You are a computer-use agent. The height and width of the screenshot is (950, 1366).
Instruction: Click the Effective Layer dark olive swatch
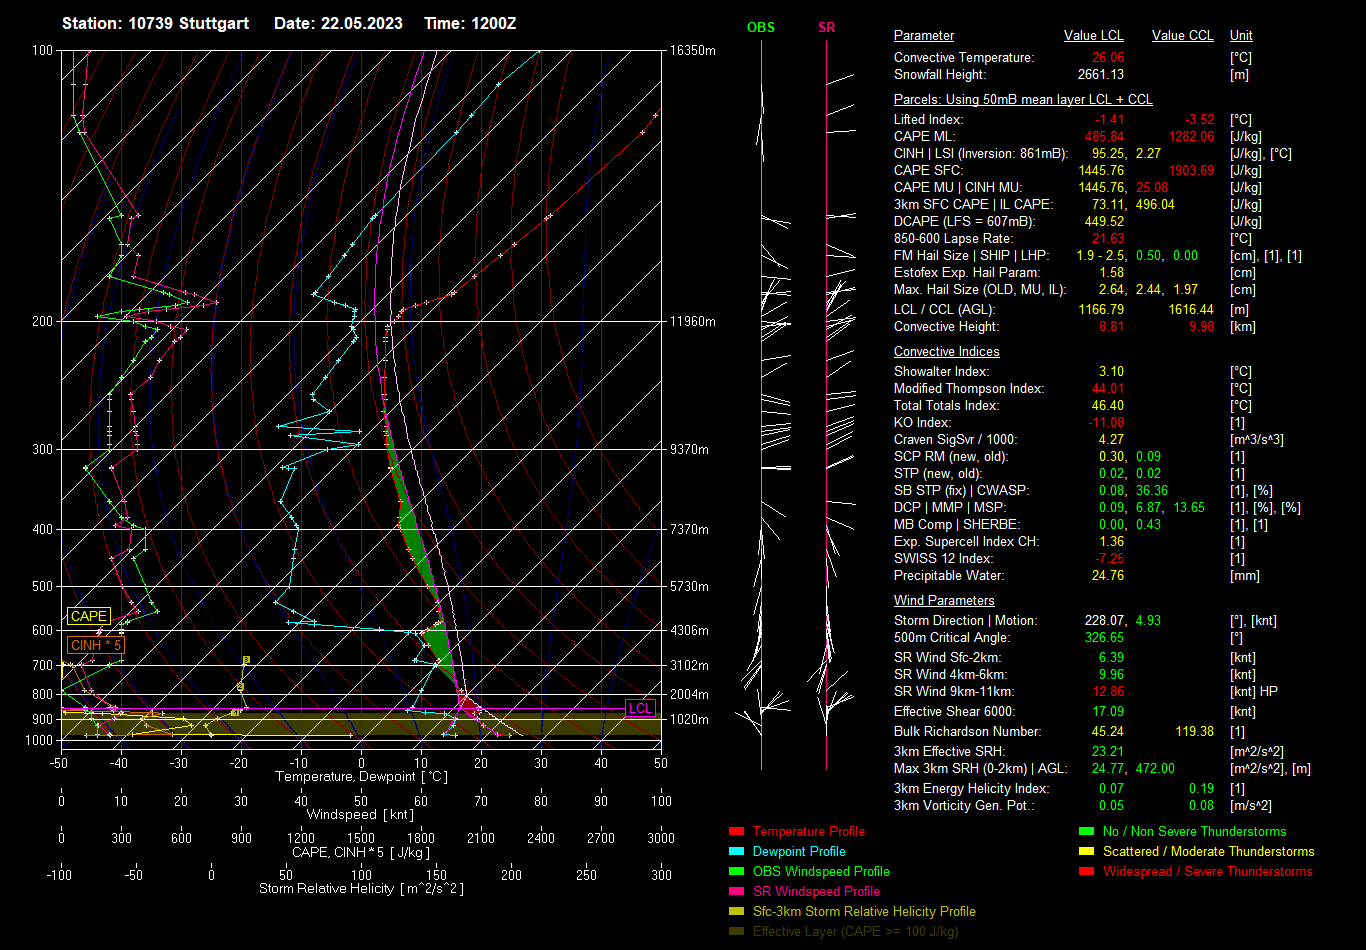737,932
